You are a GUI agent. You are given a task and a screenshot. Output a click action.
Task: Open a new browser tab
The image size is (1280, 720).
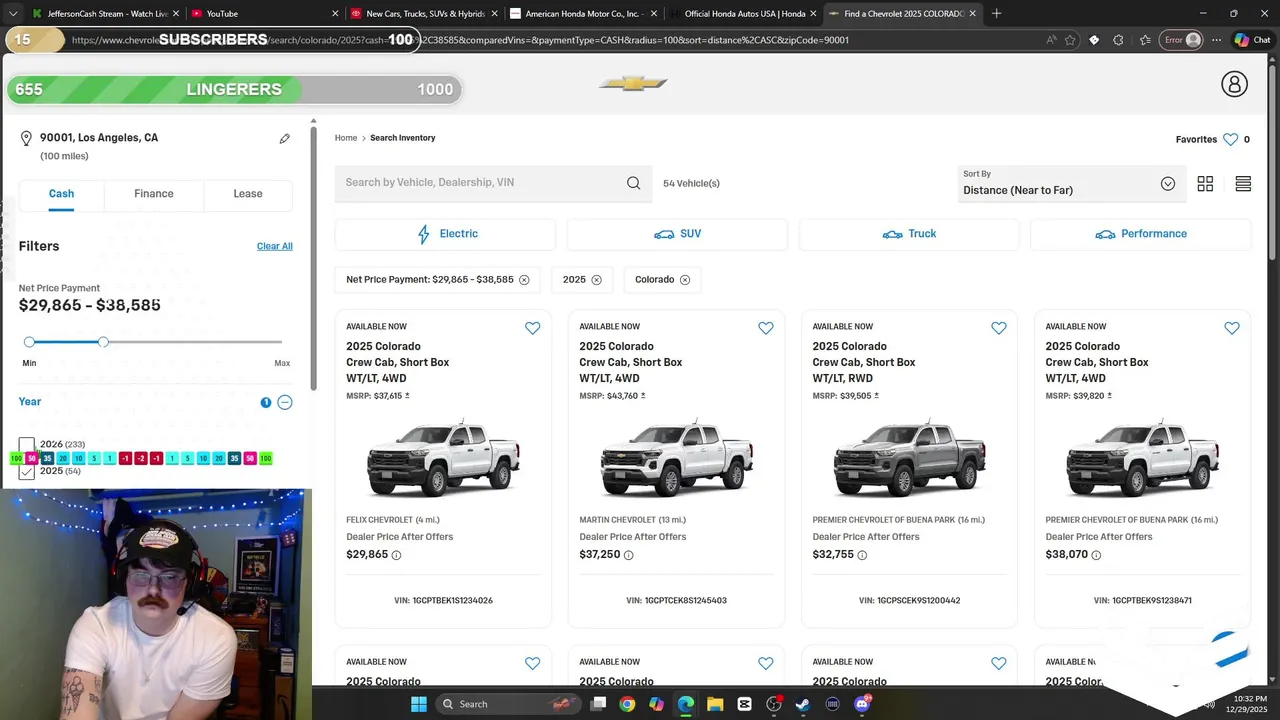tap(996, 14)
